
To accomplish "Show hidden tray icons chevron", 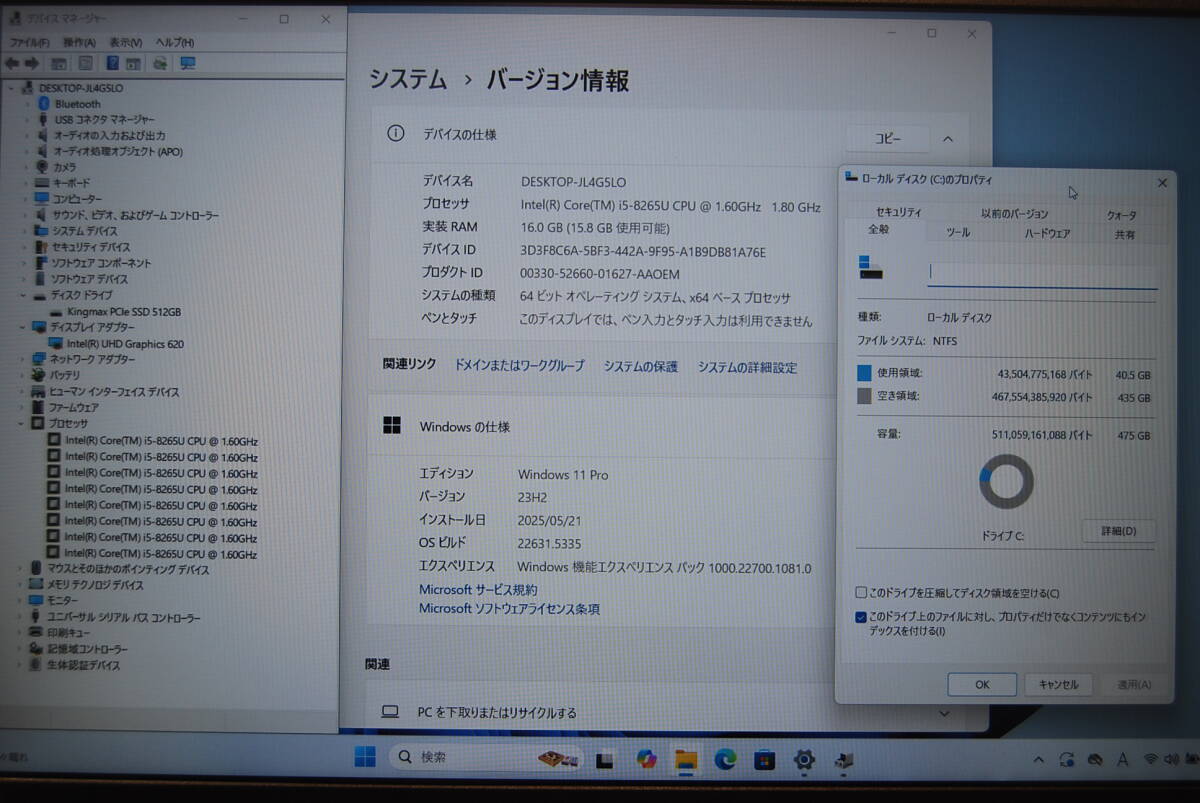I will click(1041, 761).
